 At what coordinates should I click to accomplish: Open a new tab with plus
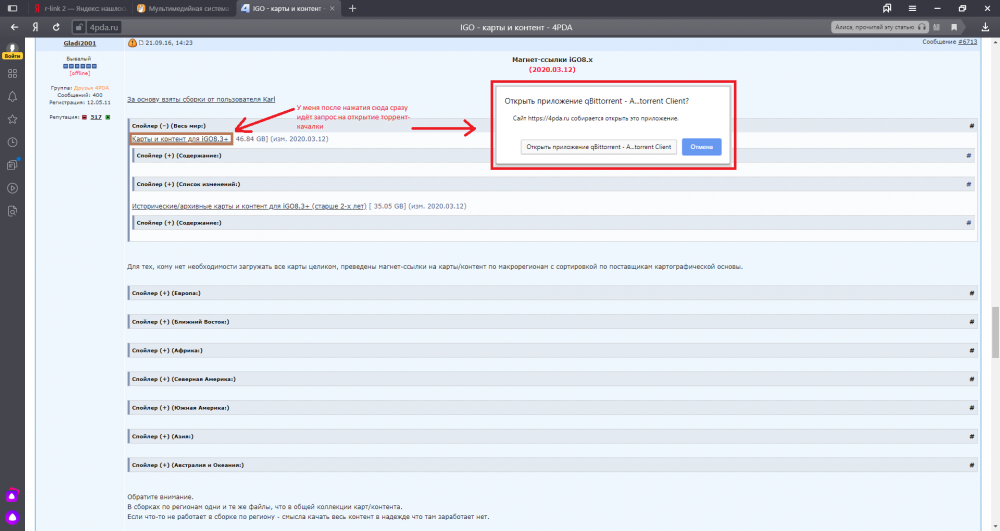click(x=352, y=8)
